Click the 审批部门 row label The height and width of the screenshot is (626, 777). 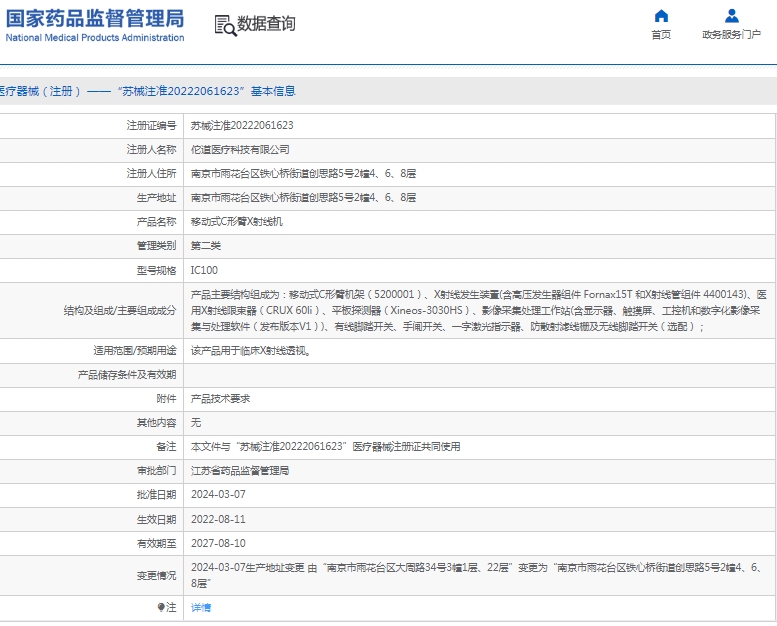[x=157, y=470]
